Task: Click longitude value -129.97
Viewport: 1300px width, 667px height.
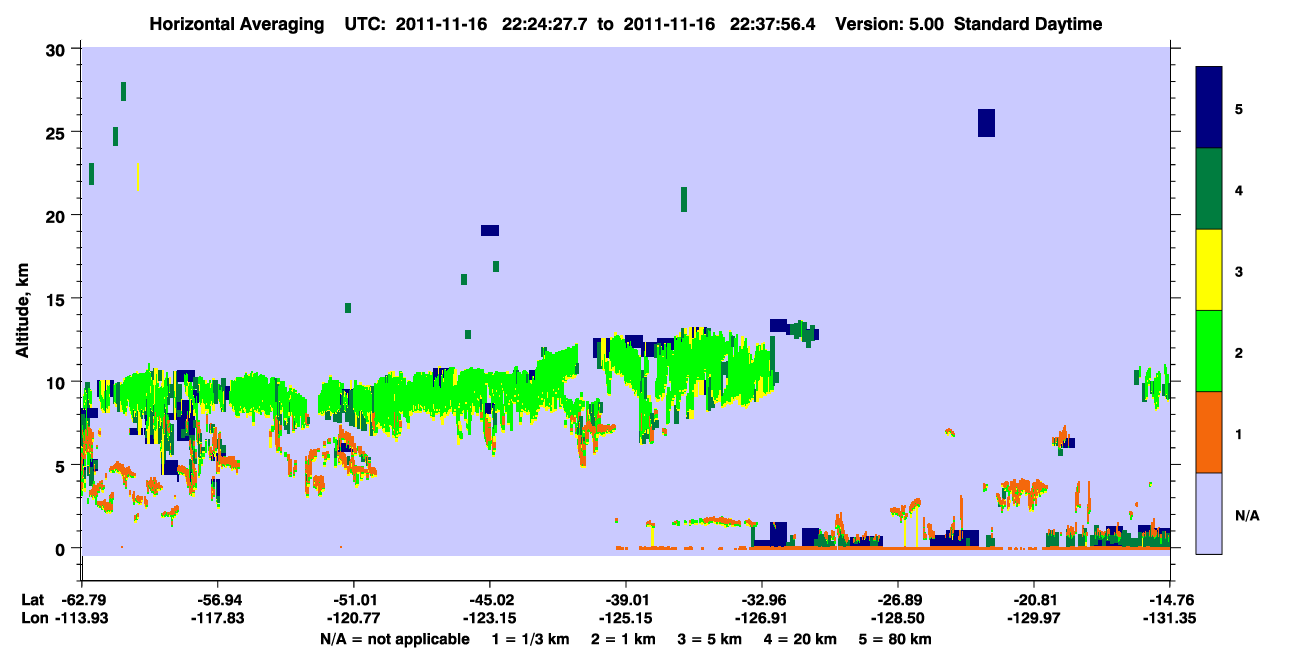Action: [x=1034, y=619]
